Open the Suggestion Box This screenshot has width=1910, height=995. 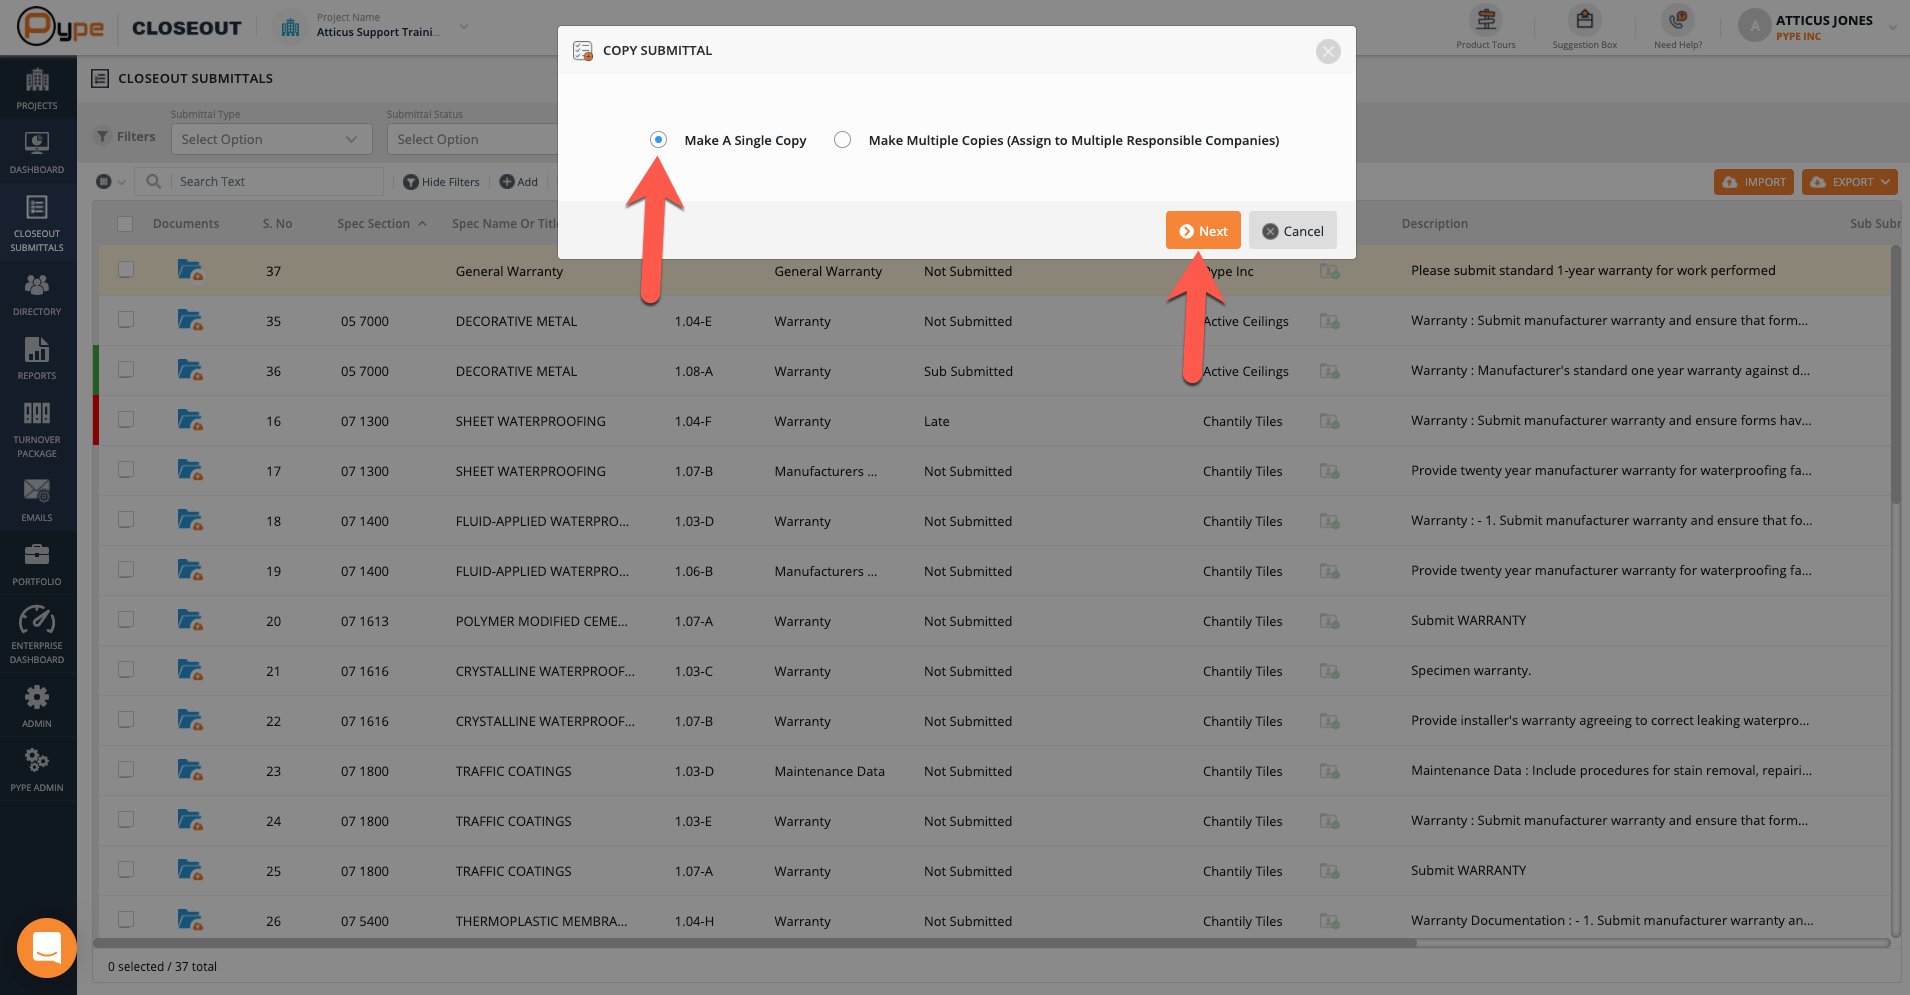1584,27
